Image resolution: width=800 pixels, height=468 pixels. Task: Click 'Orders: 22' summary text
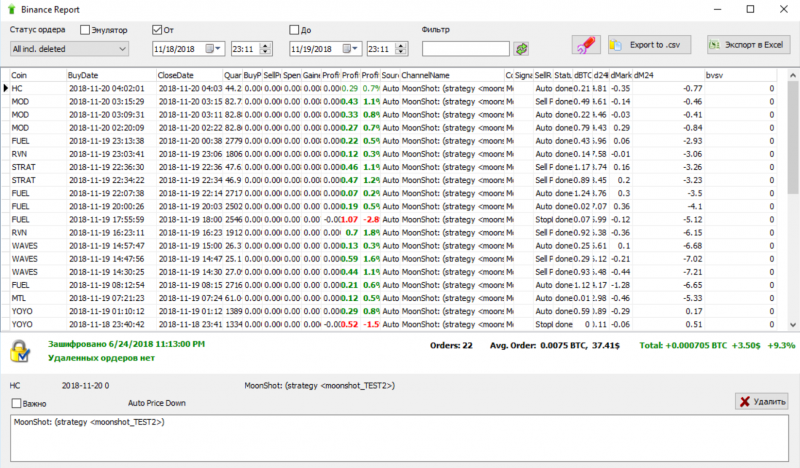451,346
